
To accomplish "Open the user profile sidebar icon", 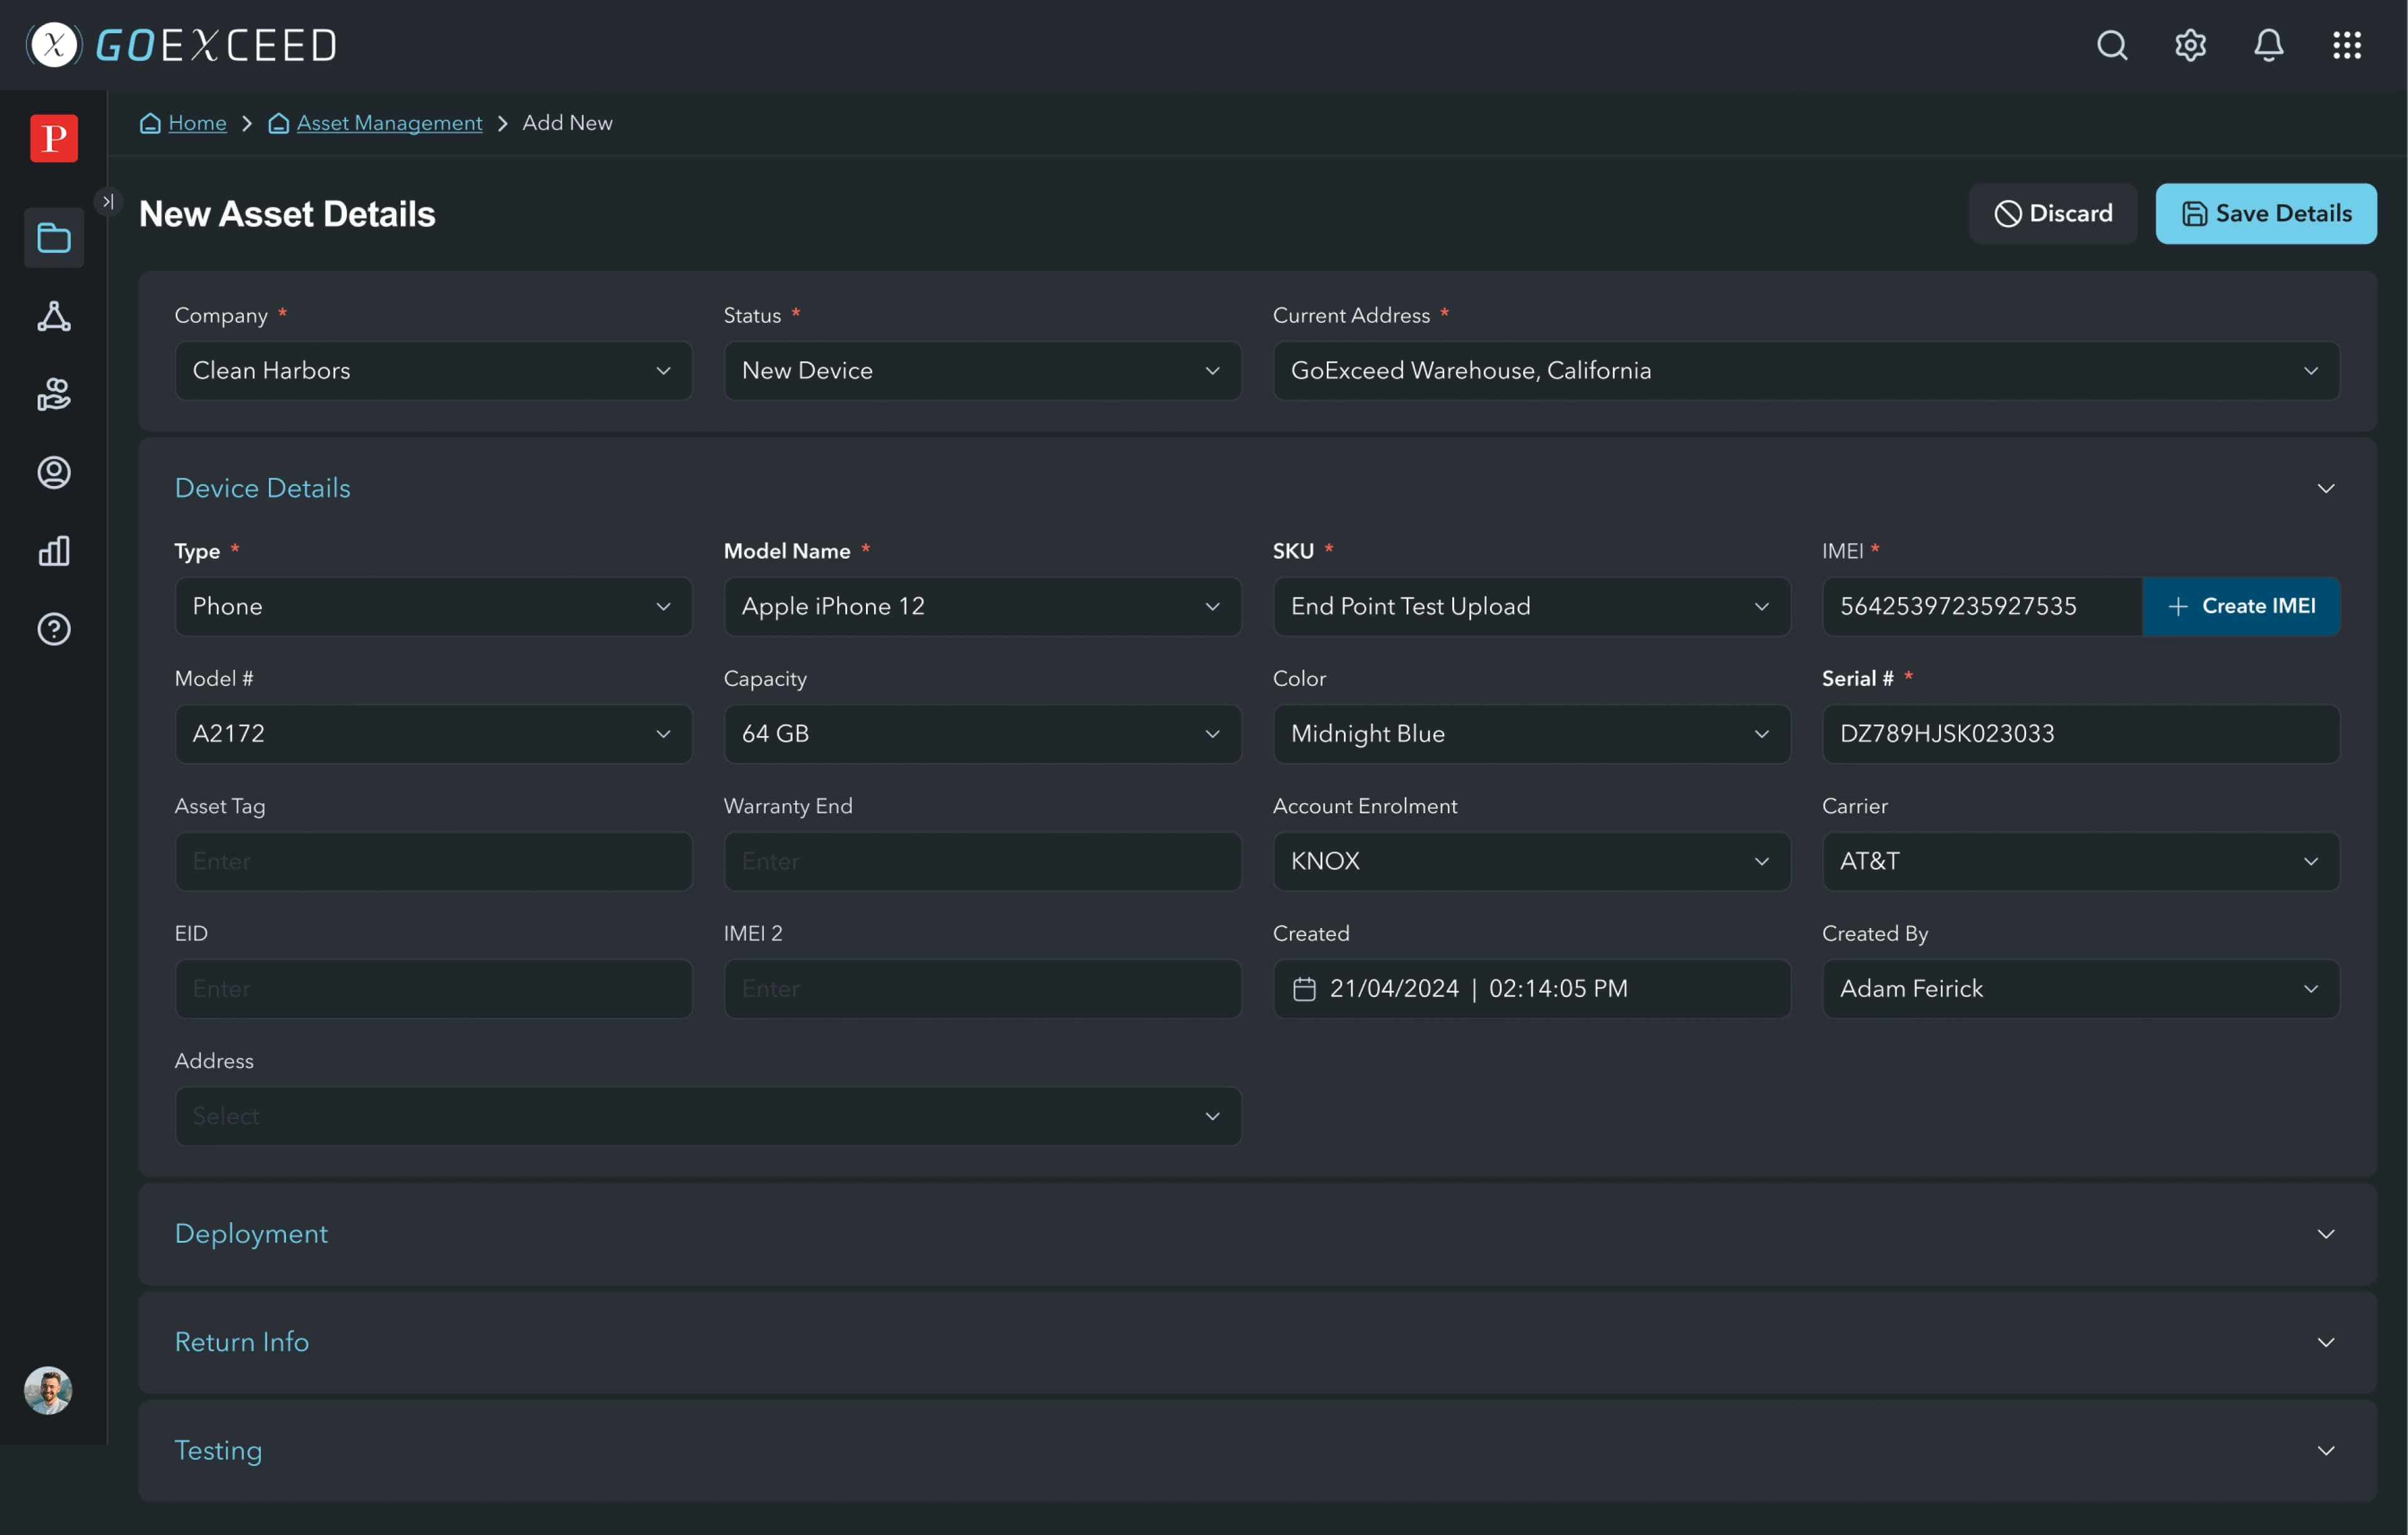I will pyautogui.click(x=54, y=472).
